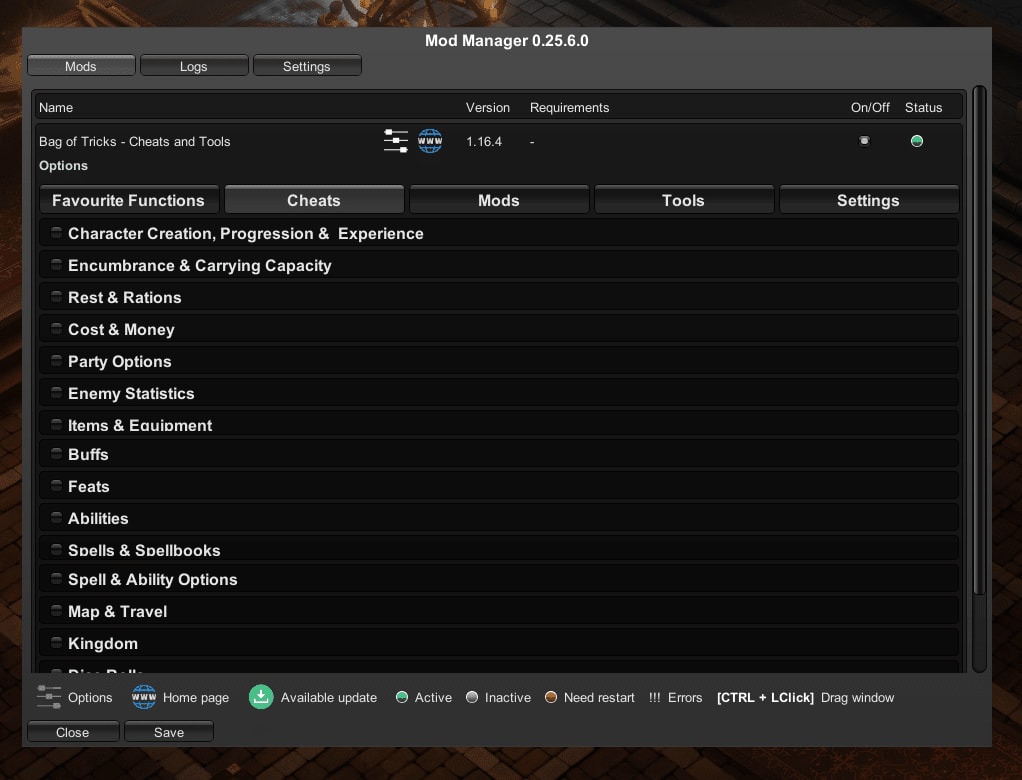1022x780 pixels.
Task: Click the version number 1.16.4
Action: 484,141
